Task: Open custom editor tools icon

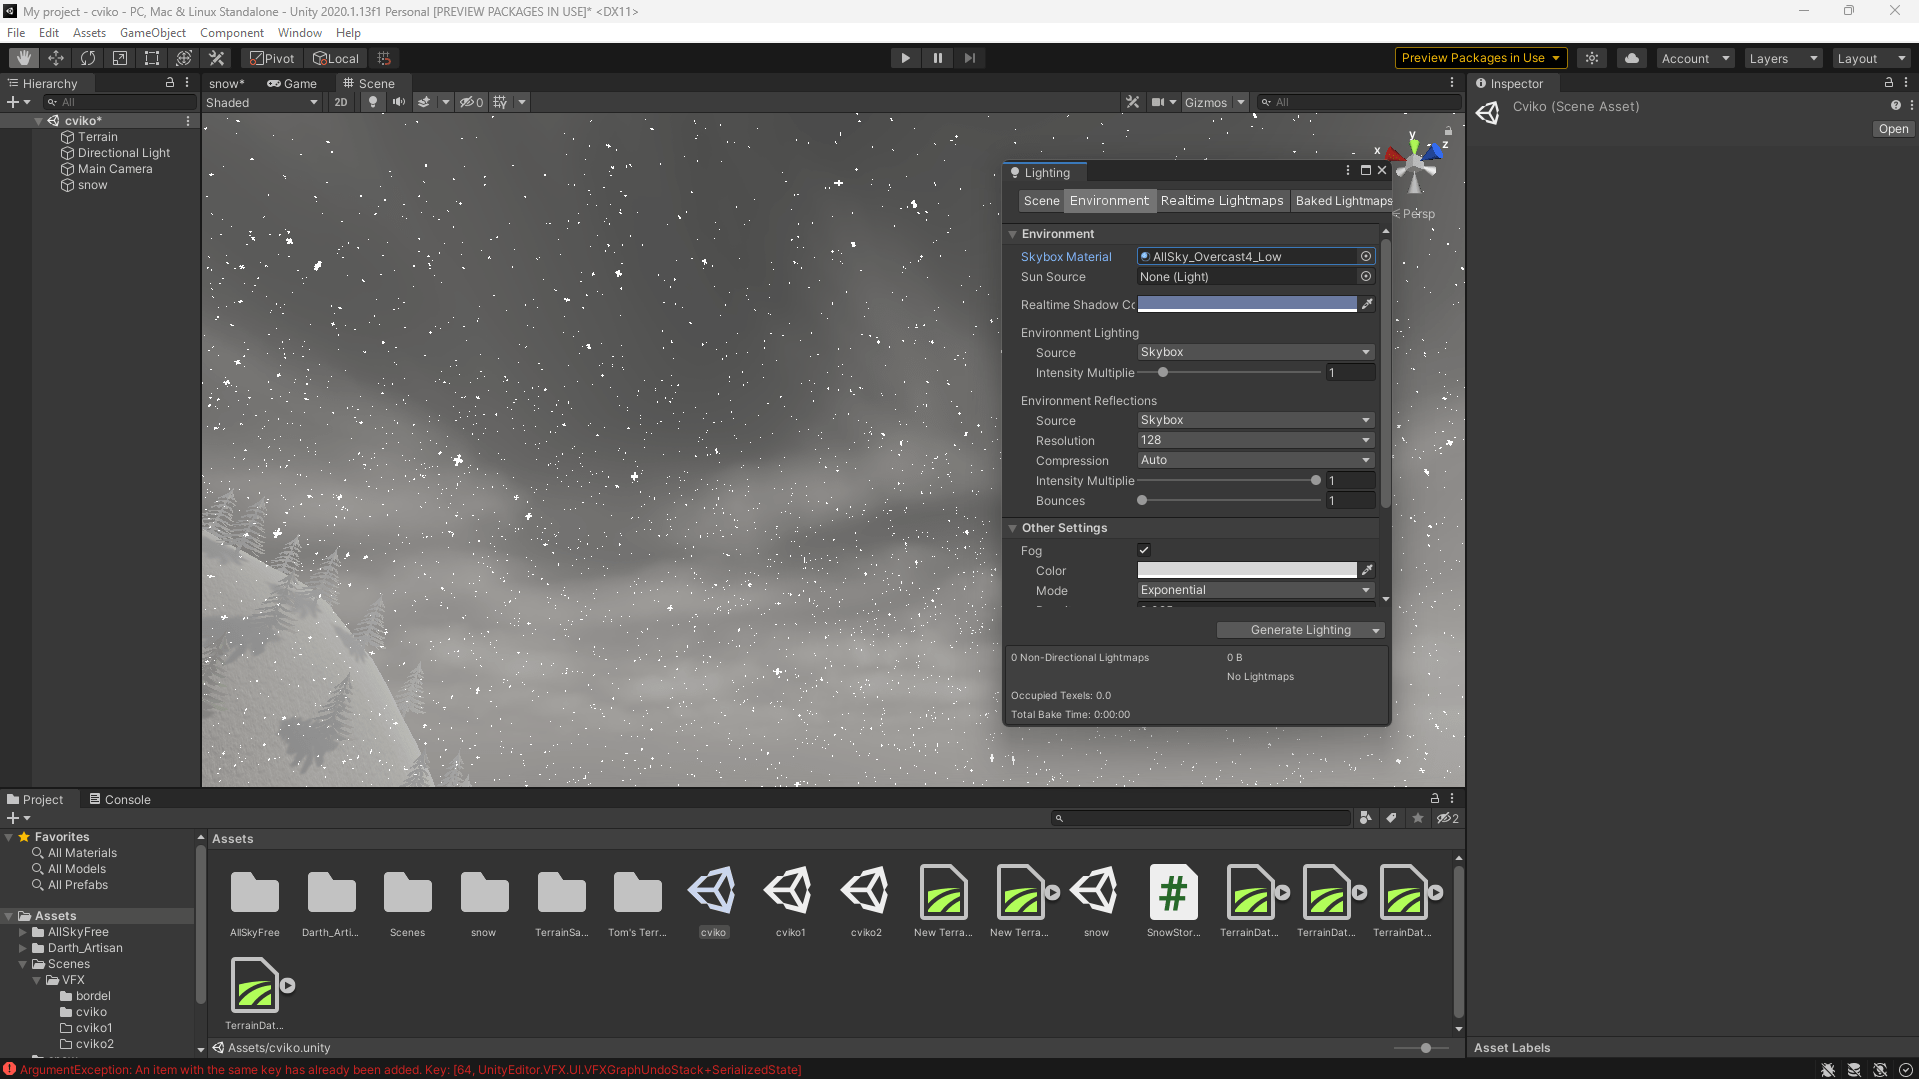Action: [x=216, y=58]
